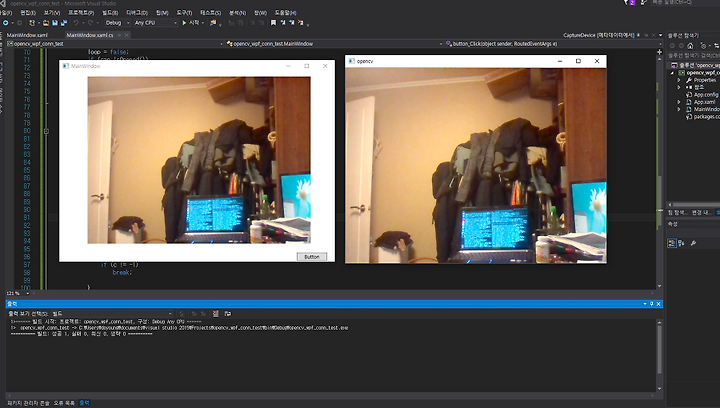Open the Help menu

click(x=285, y=12)
